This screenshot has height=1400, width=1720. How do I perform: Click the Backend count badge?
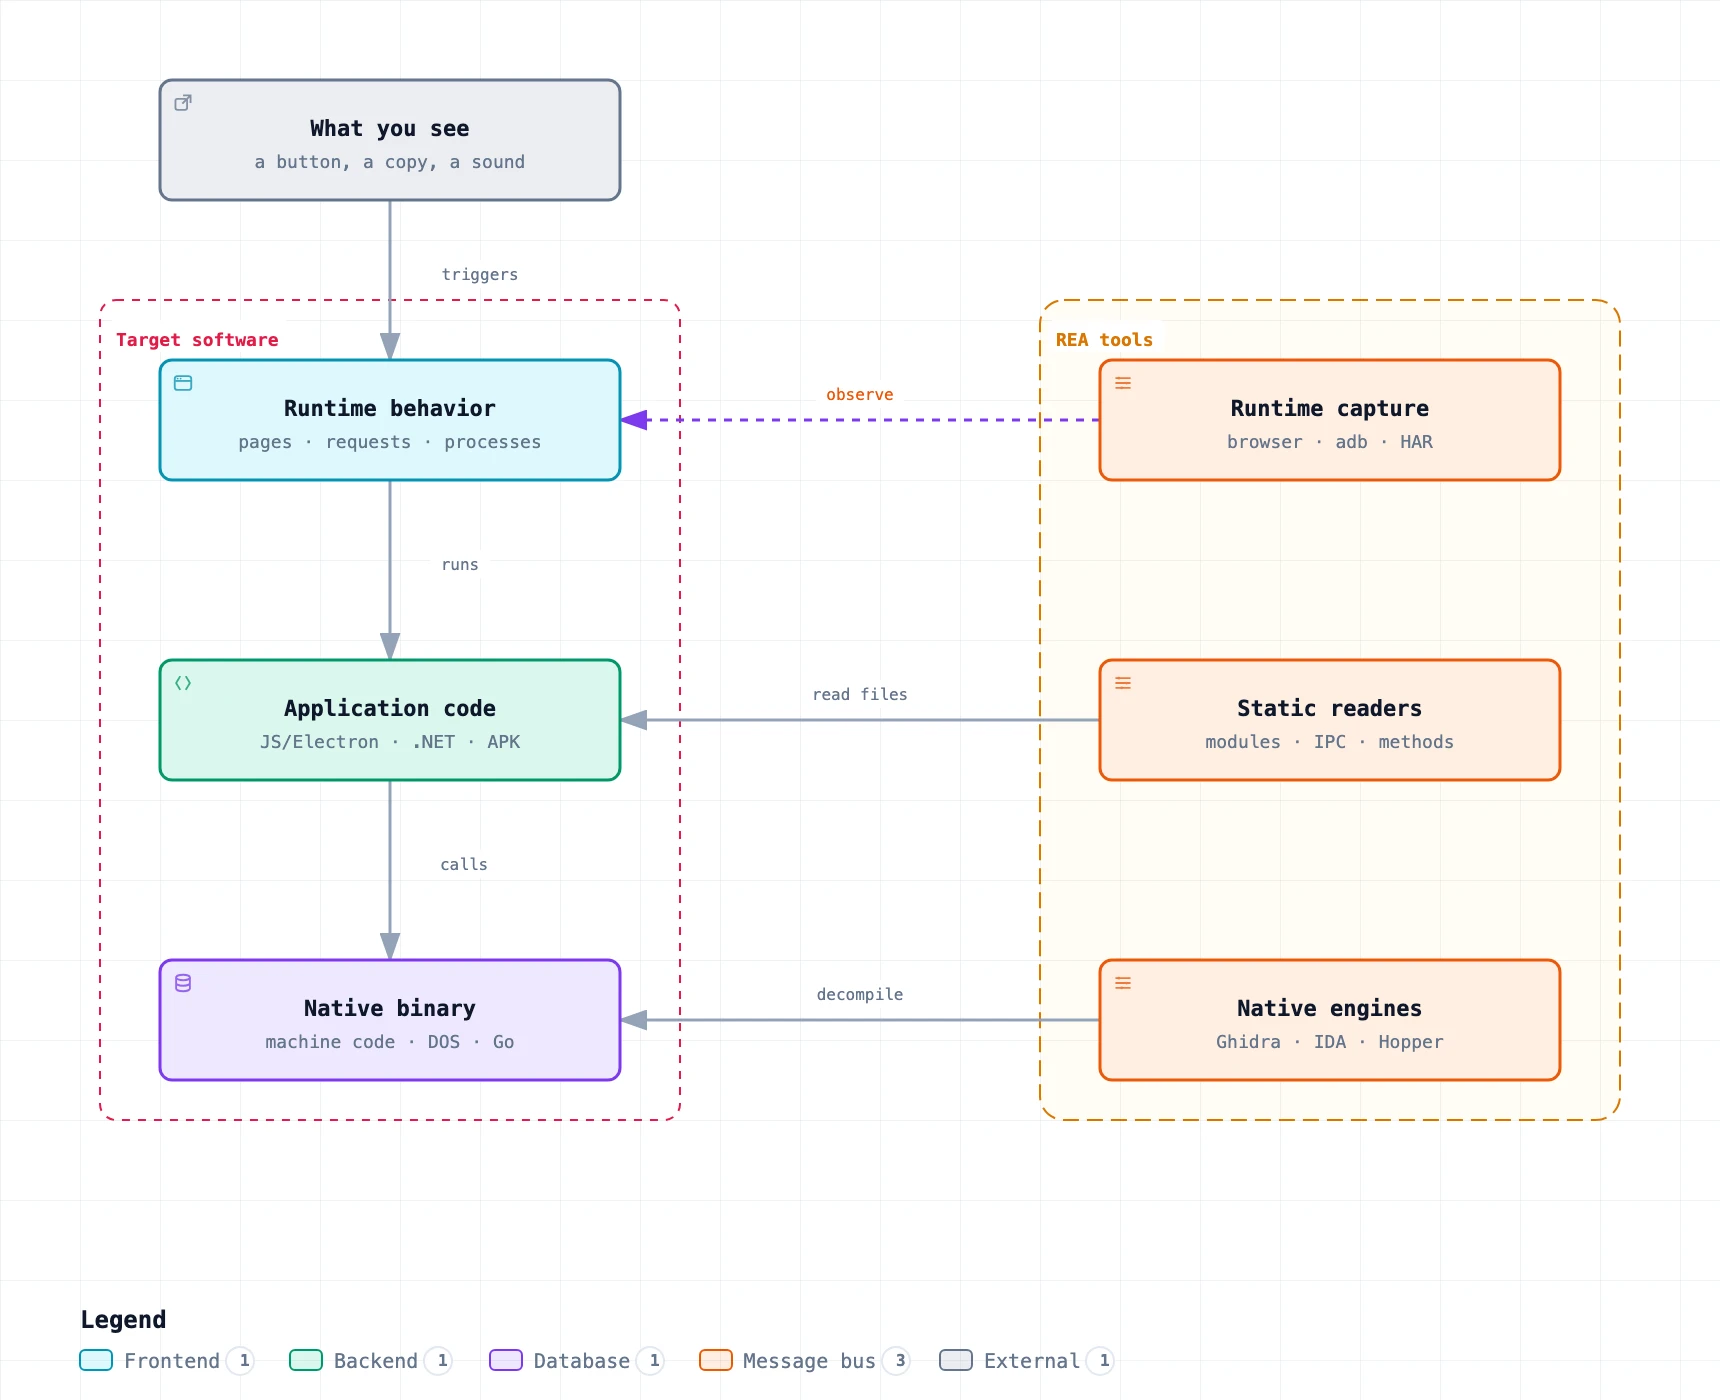439,1360
